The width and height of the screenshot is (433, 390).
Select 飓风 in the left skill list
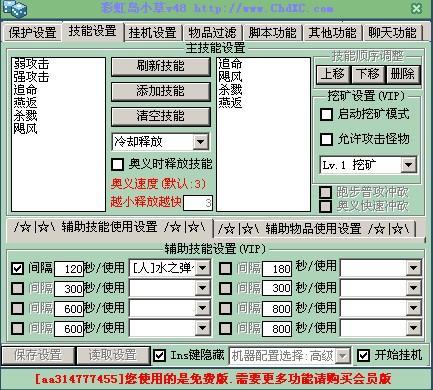pos(25,129)
